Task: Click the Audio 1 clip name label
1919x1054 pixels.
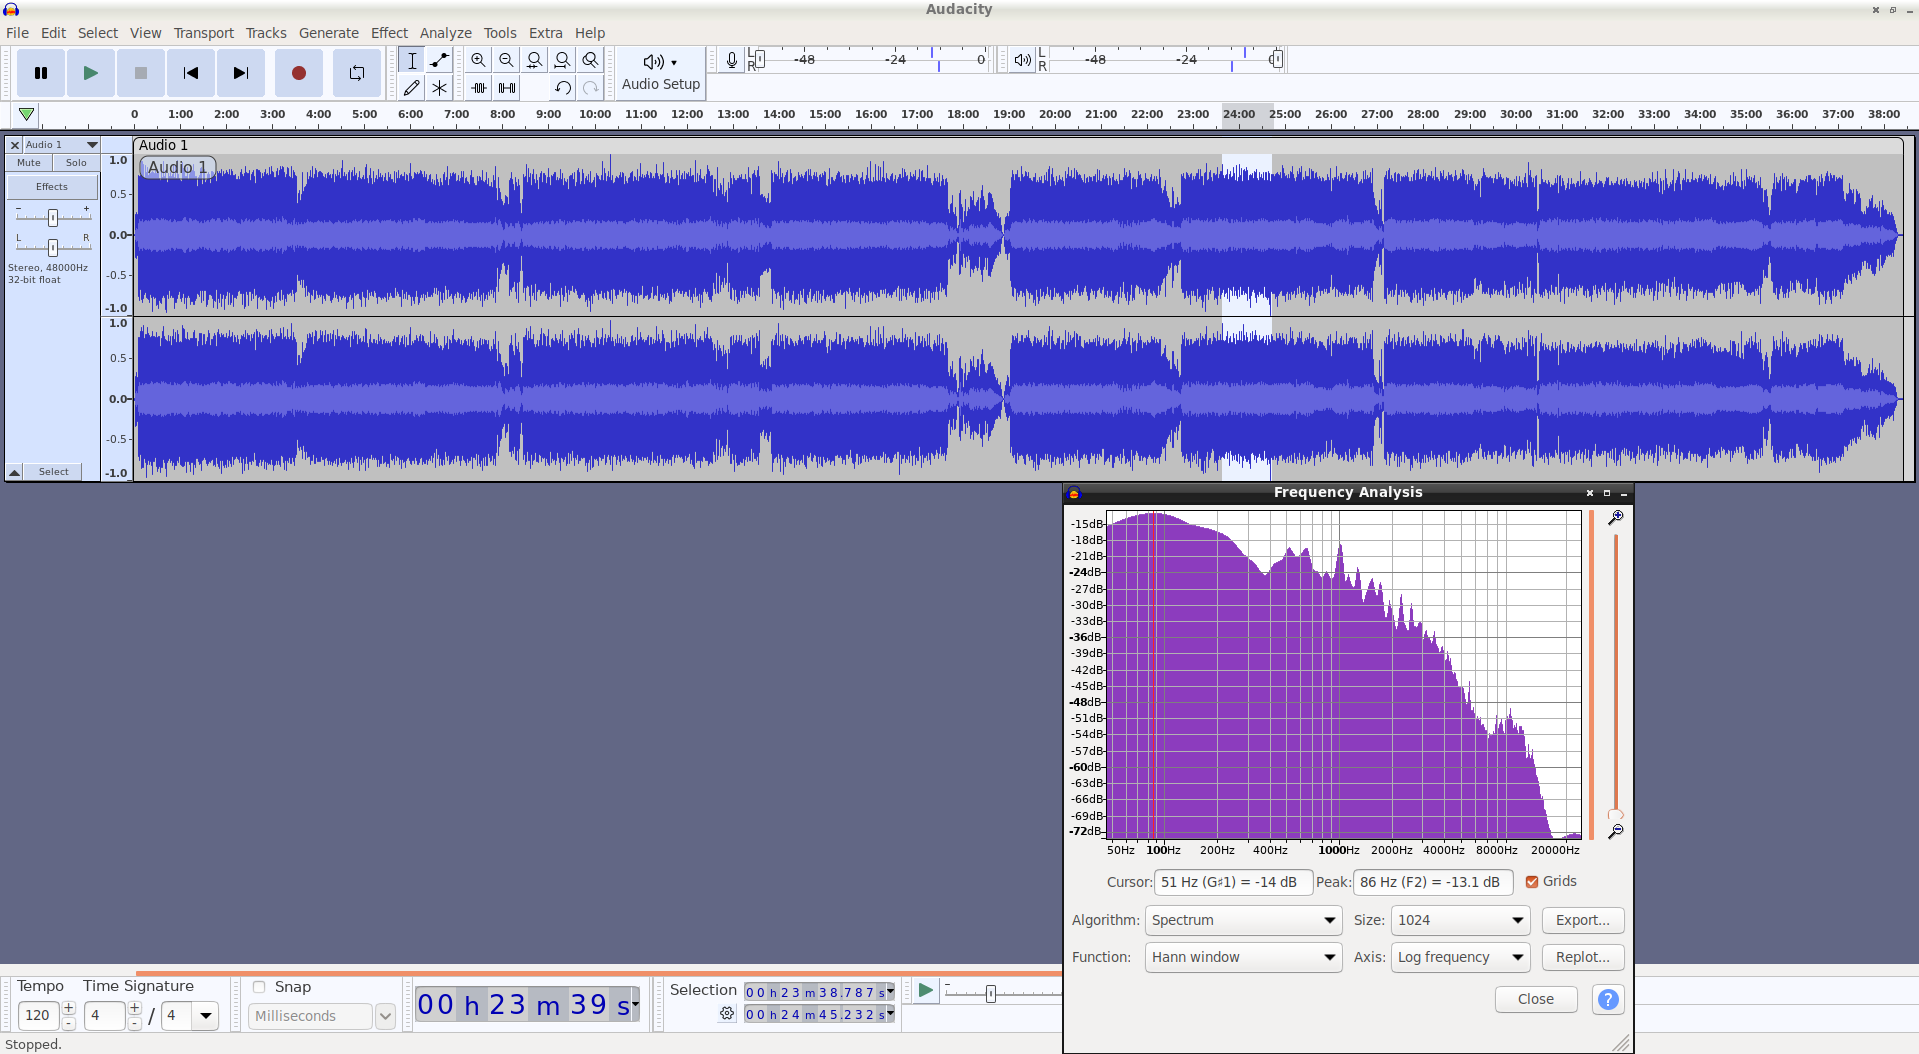Action: [x=178, y=168]
